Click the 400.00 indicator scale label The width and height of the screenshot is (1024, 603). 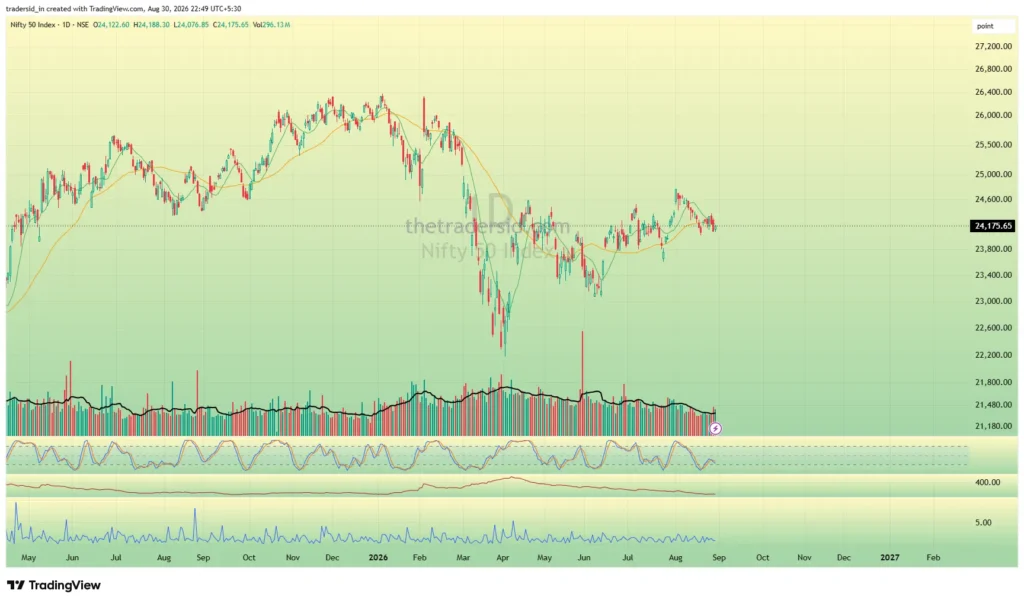click(x=987, y=482)
